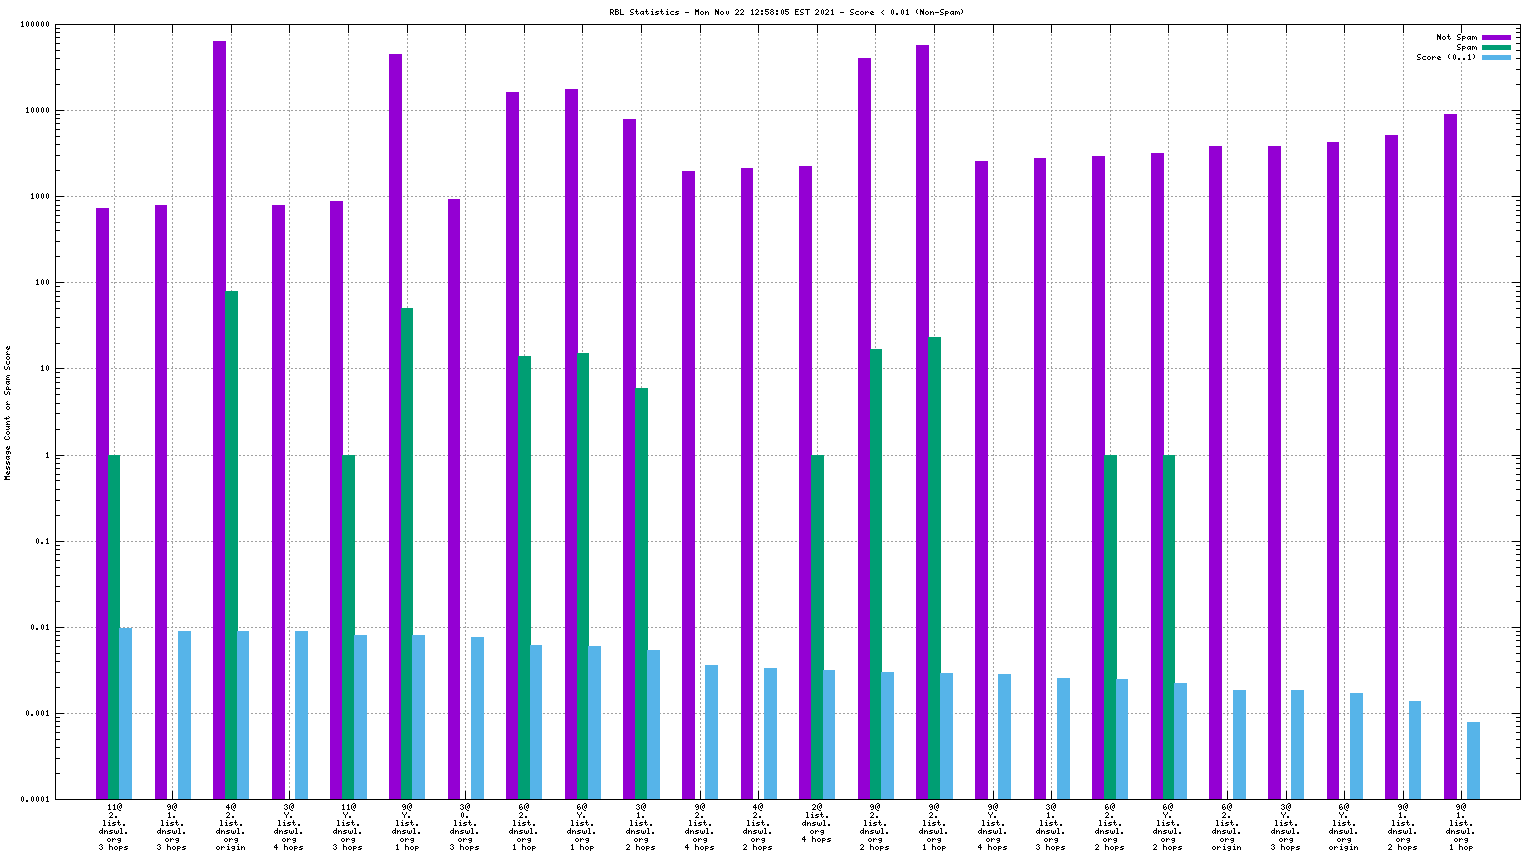Click the green Spam legend swatch
The width and height of the screenshot is (1536, 864).
point(1496,47)
